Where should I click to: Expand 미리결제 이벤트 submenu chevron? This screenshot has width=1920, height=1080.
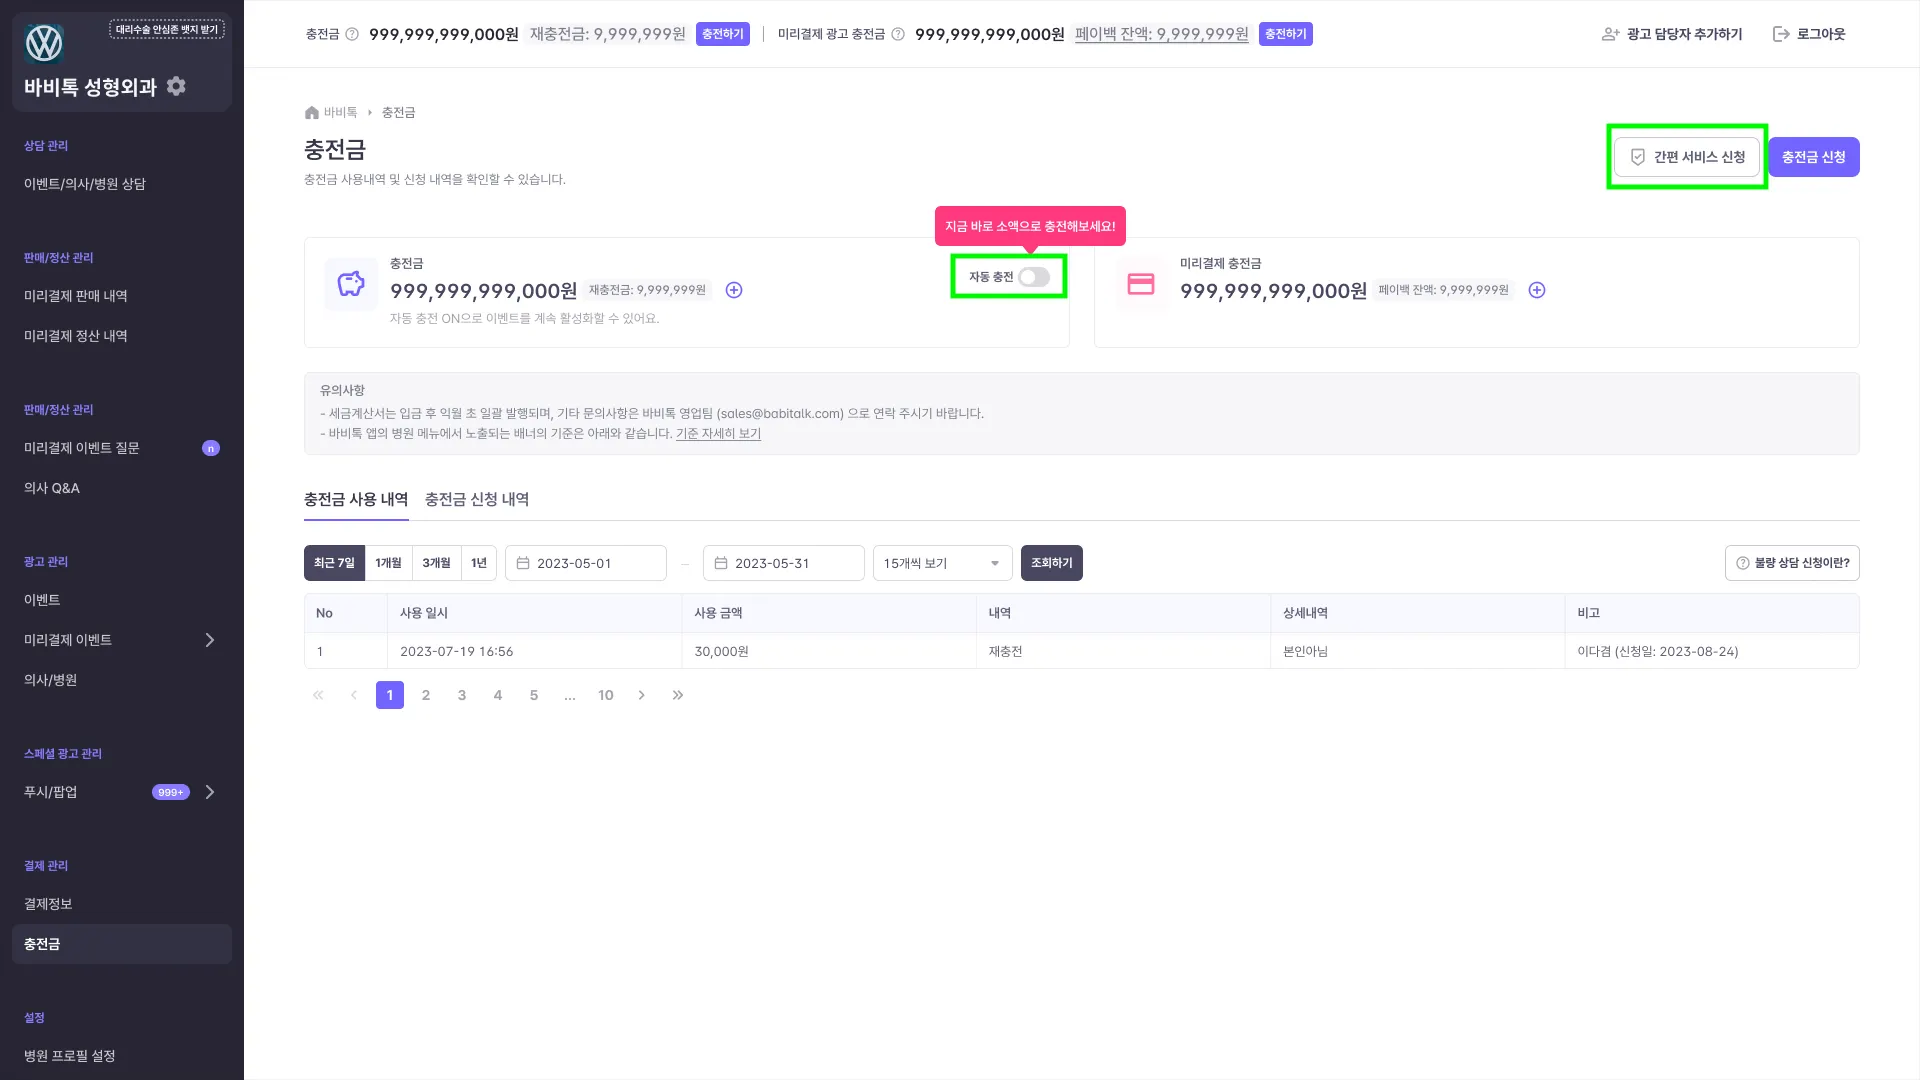click(x=210, y=640)
